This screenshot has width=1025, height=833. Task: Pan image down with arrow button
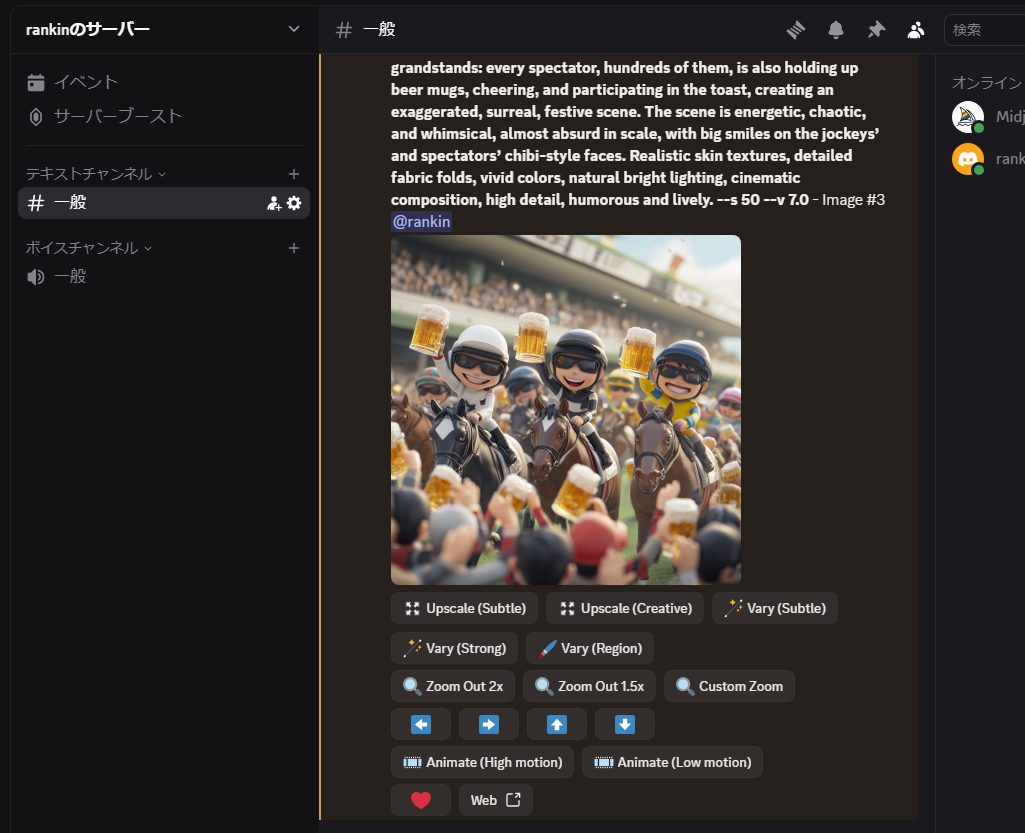pyautogui.click(x=624, y=724)
